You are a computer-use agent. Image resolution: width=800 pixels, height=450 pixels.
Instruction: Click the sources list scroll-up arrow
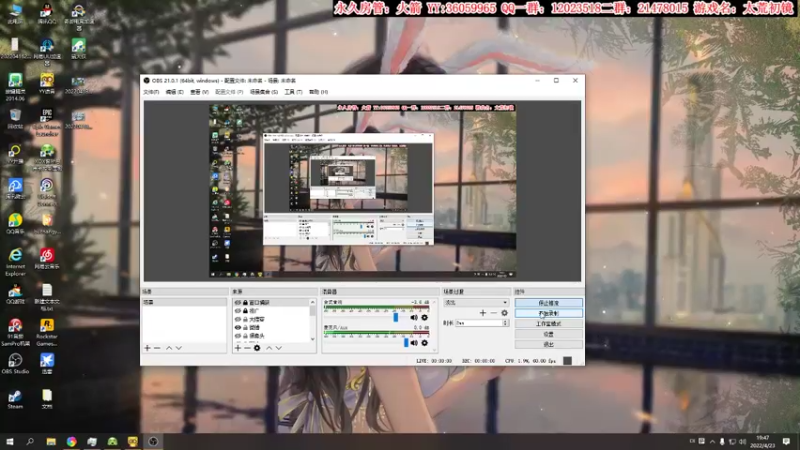(313, 303)
